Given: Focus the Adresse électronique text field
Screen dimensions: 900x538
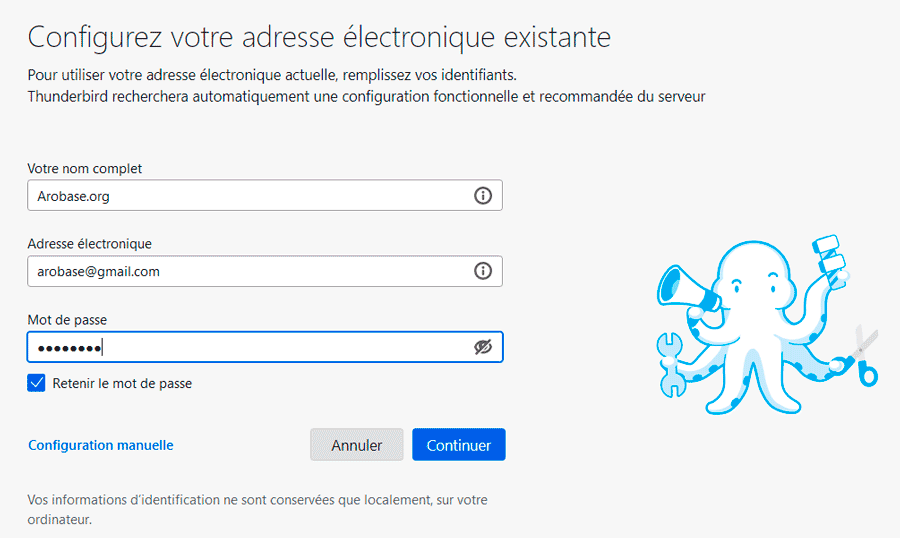Looking at the screenshot, I should (x=265, y=271).
